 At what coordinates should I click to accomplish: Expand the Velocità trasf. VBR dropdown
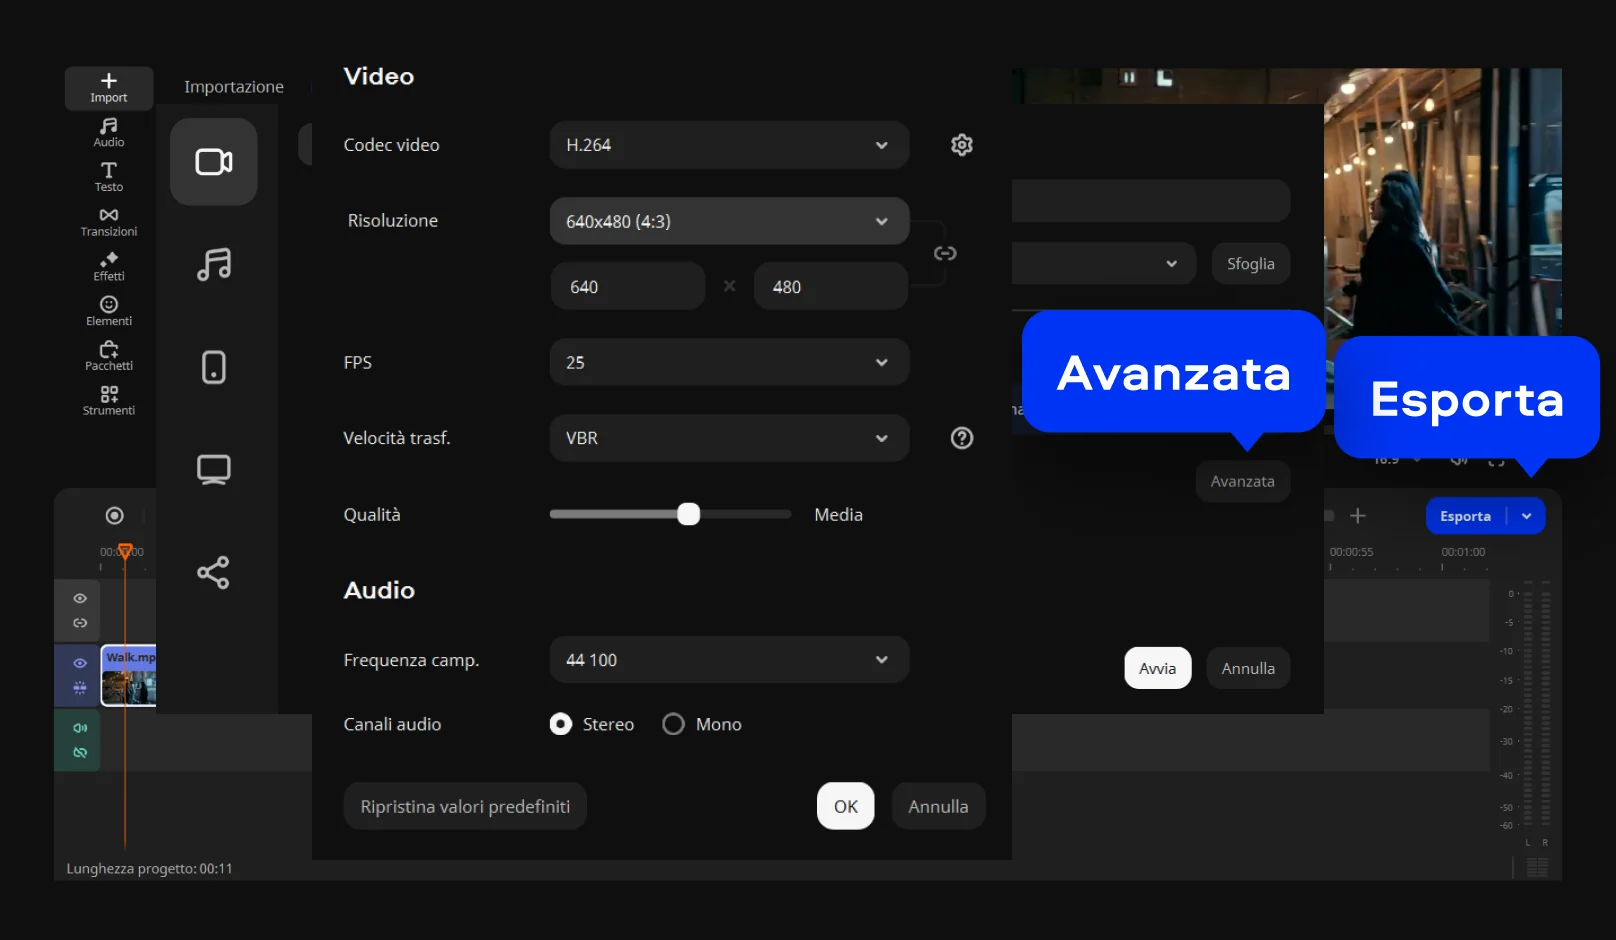click(729, 438)
